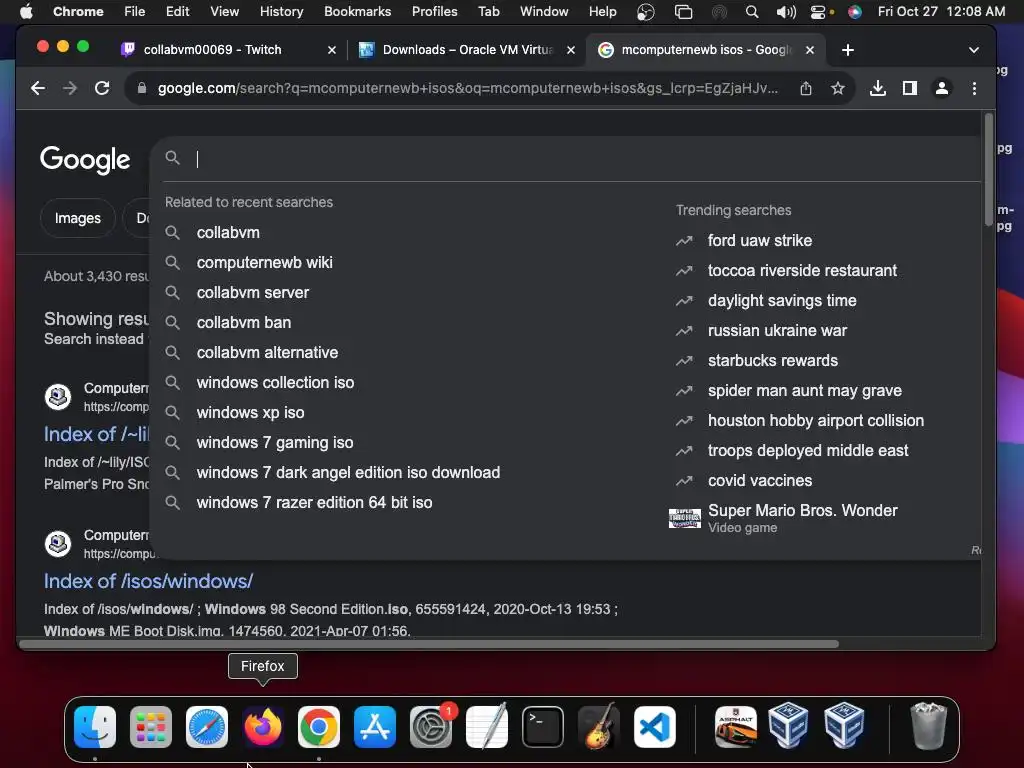1024x768 pixels.
Task: Select suggestion 'collabvm server'
Action: 253,293
